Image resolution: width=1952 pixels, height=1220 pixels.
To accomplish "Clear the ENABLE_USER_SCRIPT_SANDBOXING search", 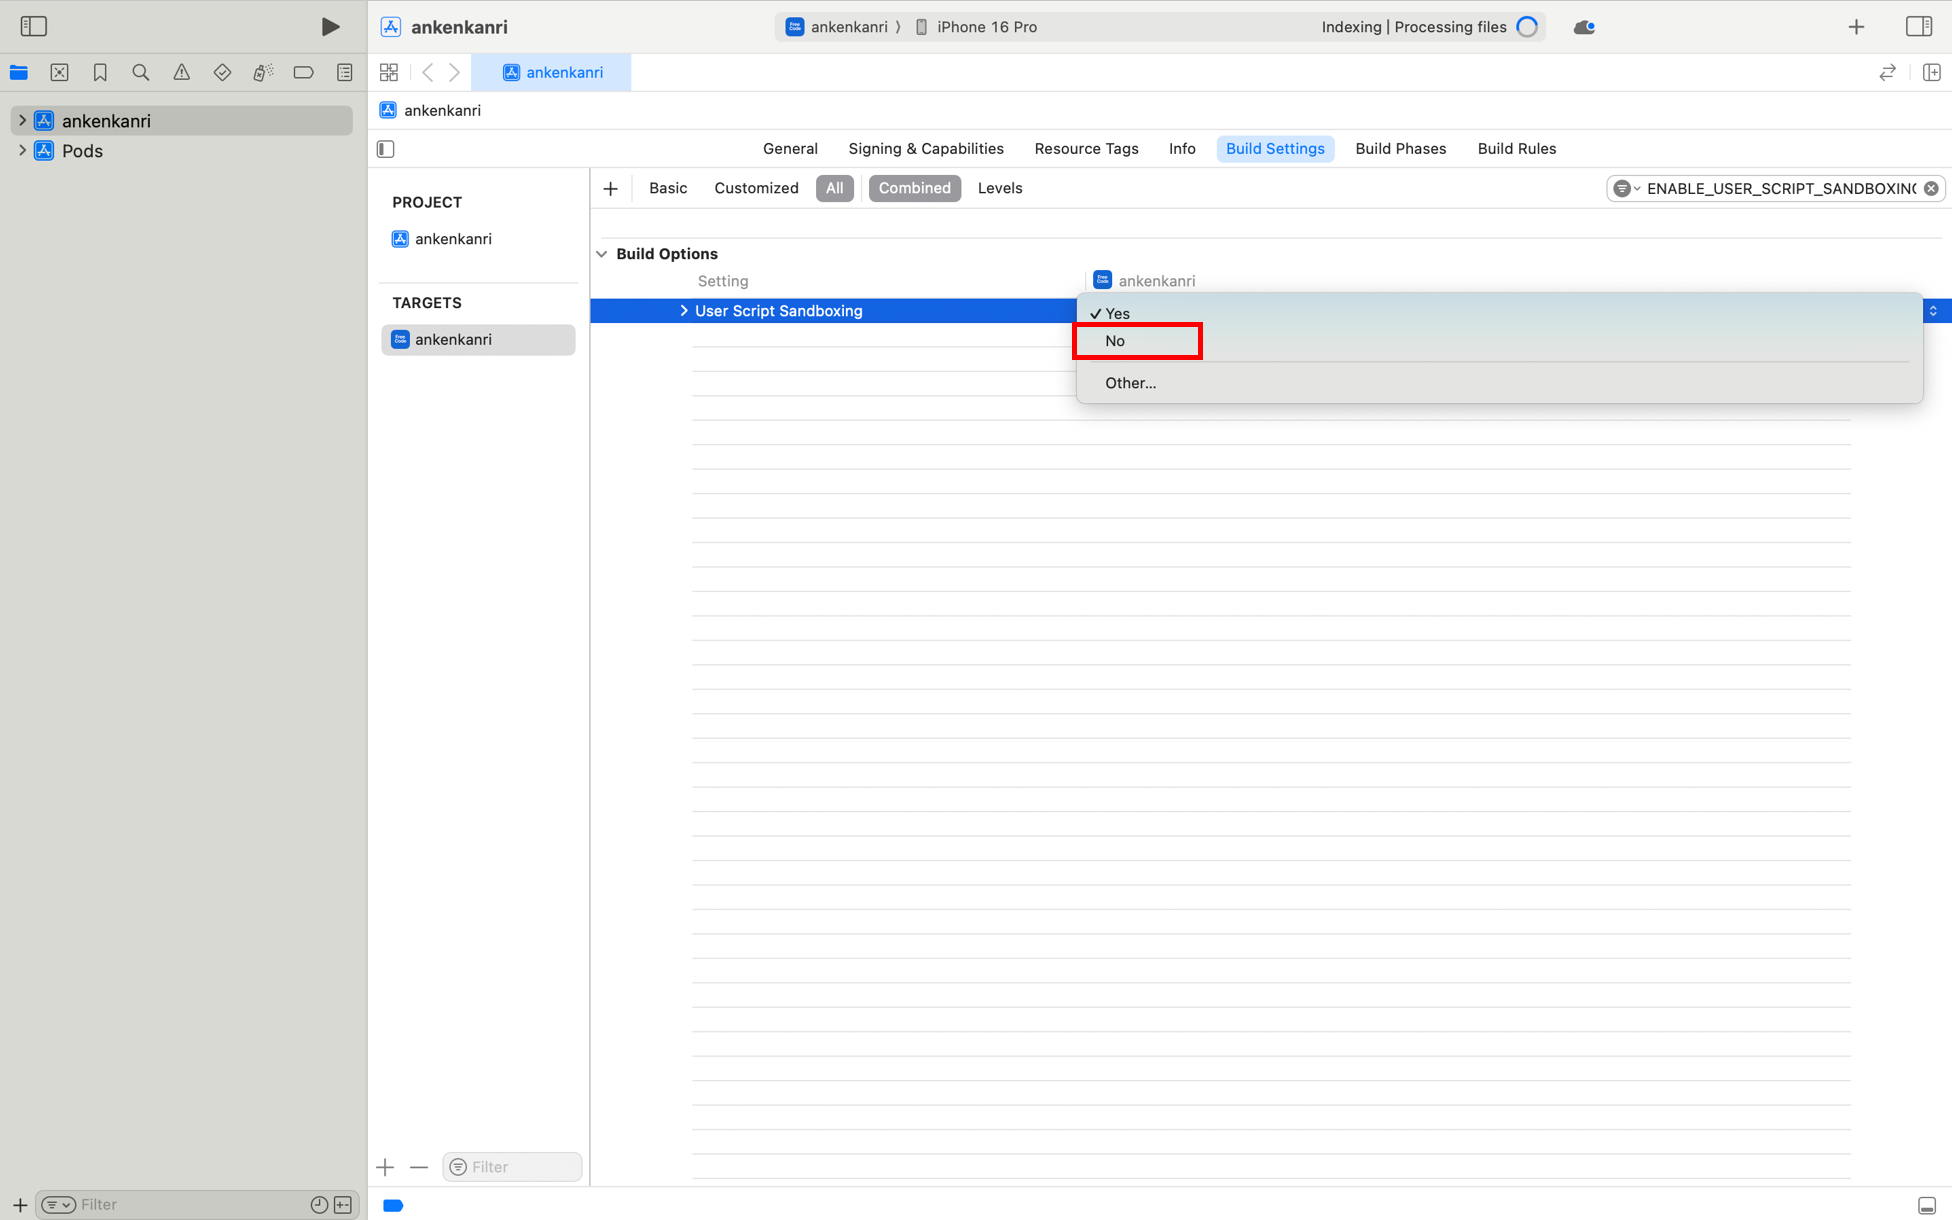I will click(1931, 188).
